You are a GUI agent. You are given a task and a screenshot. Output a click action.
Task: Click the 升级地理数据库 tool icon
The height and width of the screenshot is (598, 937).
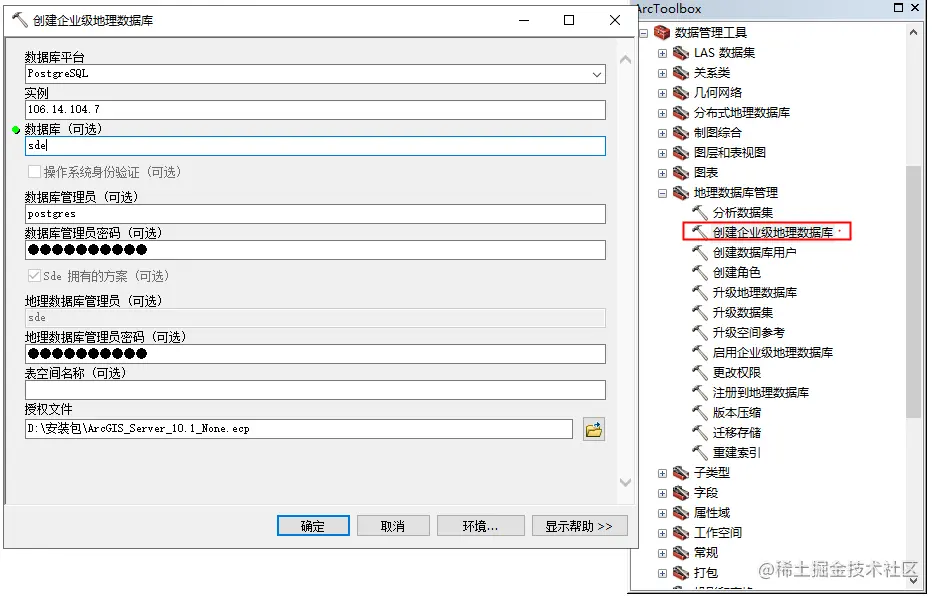pos(700,293)
